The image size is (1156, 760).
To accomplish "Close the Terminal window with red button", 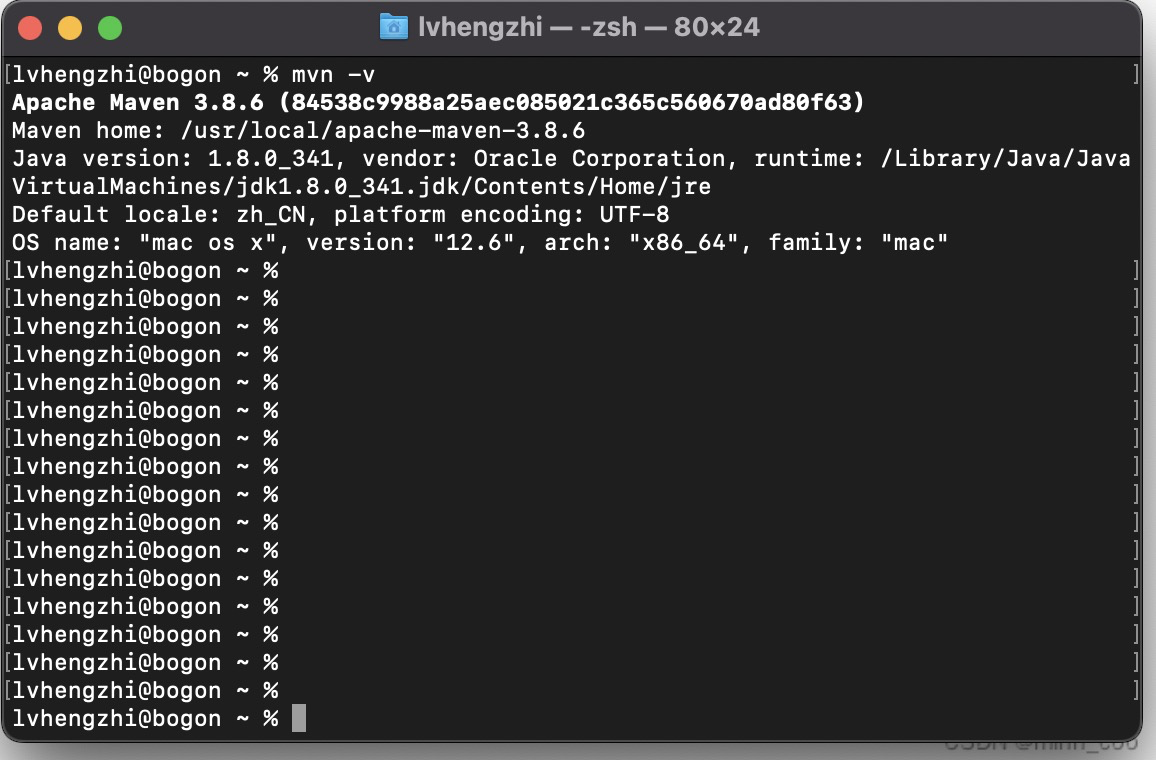I will (x=30, y=28).
